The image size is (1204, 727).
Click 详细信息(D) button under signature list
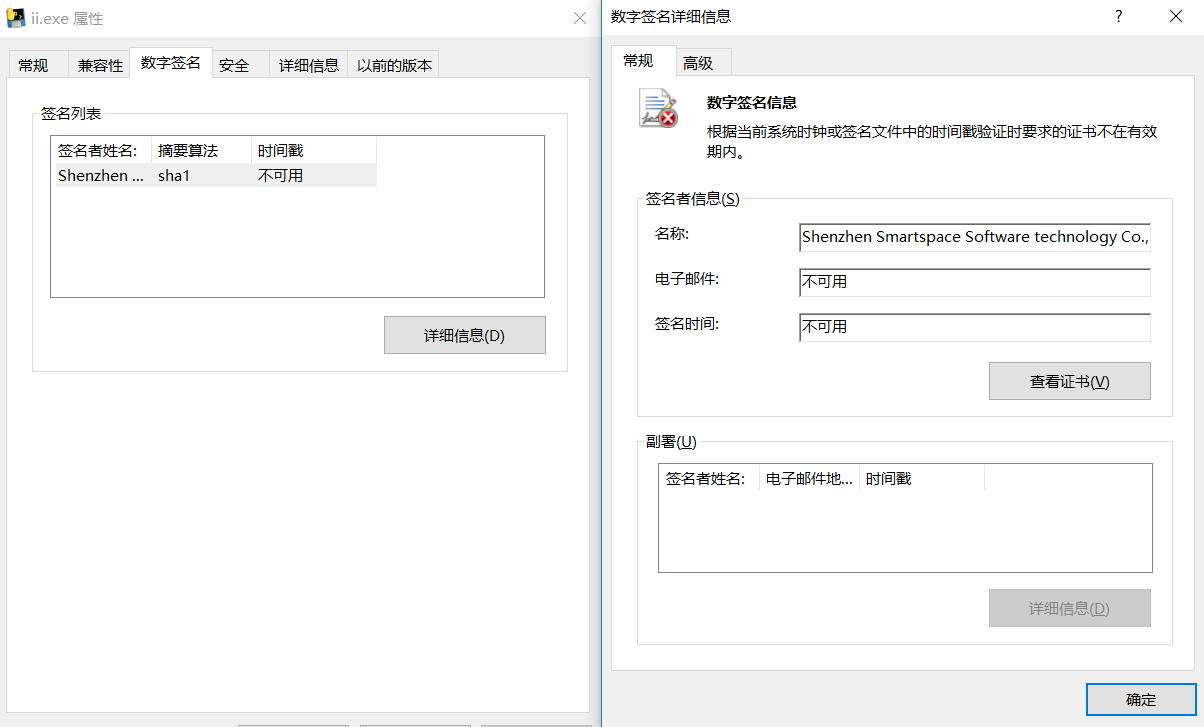tap(465, 335)
